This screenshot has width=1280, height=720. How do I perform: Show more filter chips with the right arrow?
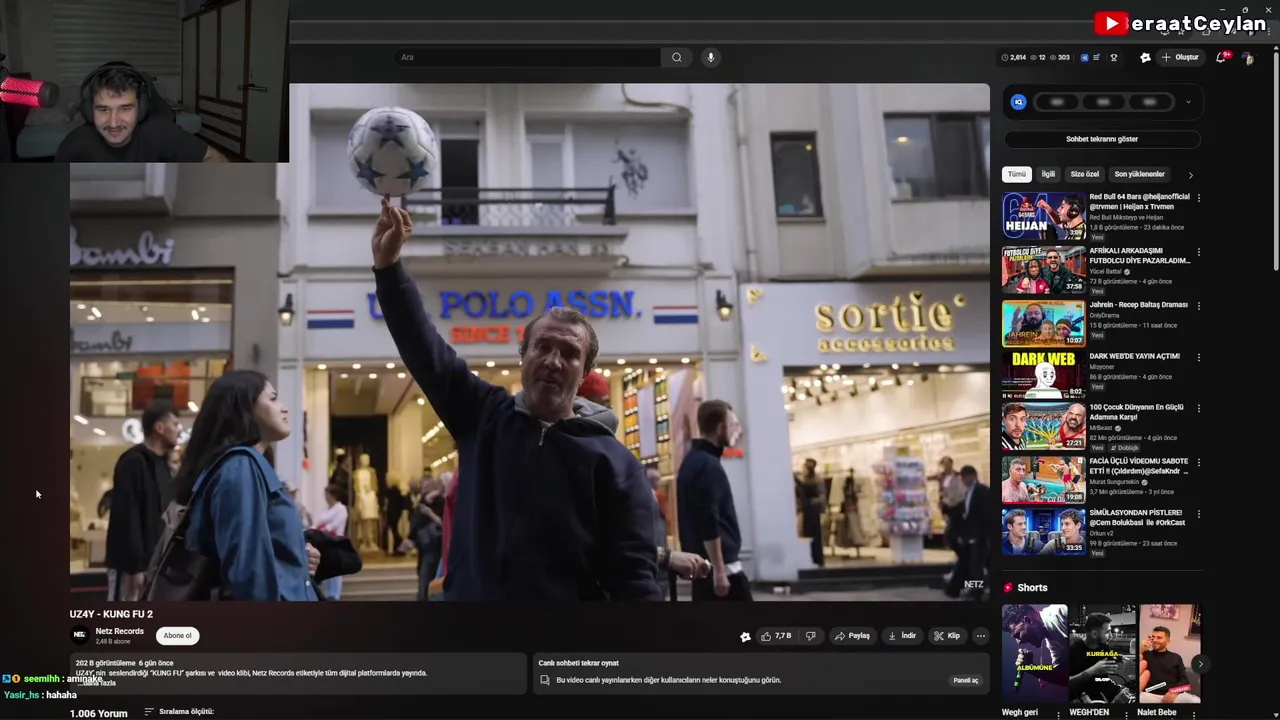(x=1190, y=175)
